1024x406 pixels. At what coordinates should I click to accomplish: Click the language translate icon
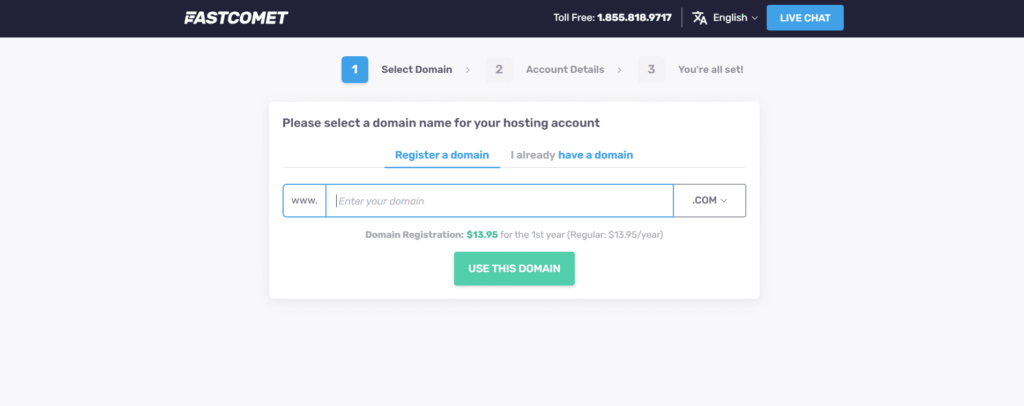[x=699, y=18]
